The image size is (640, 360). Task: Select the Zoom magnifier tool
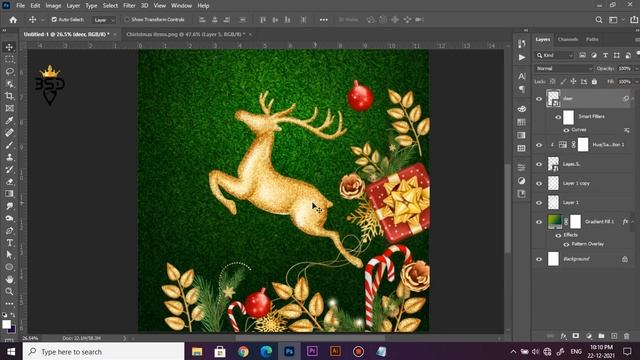pyautogui.click(x=9, y=291)
